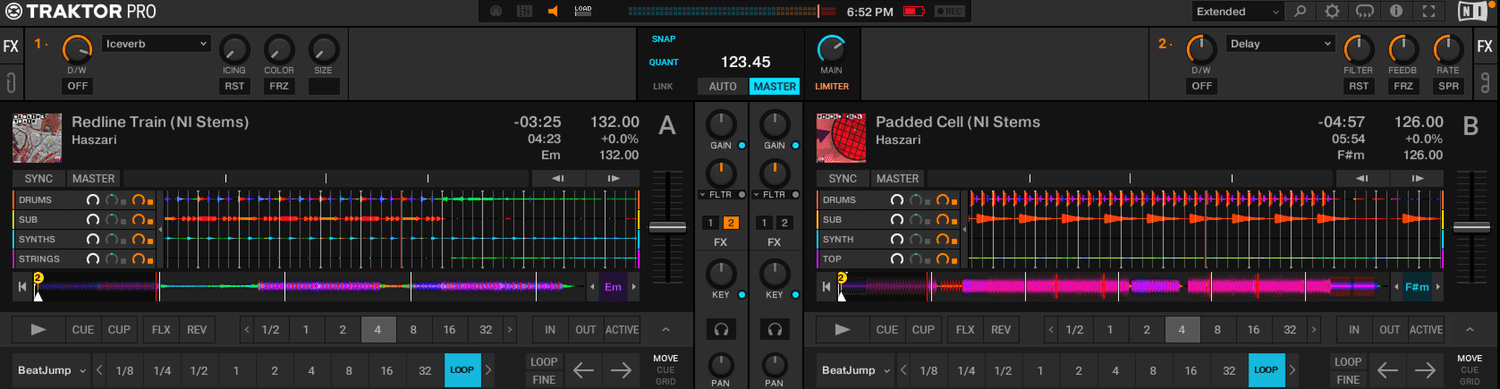Click the play button on deck B

(843, 329)
